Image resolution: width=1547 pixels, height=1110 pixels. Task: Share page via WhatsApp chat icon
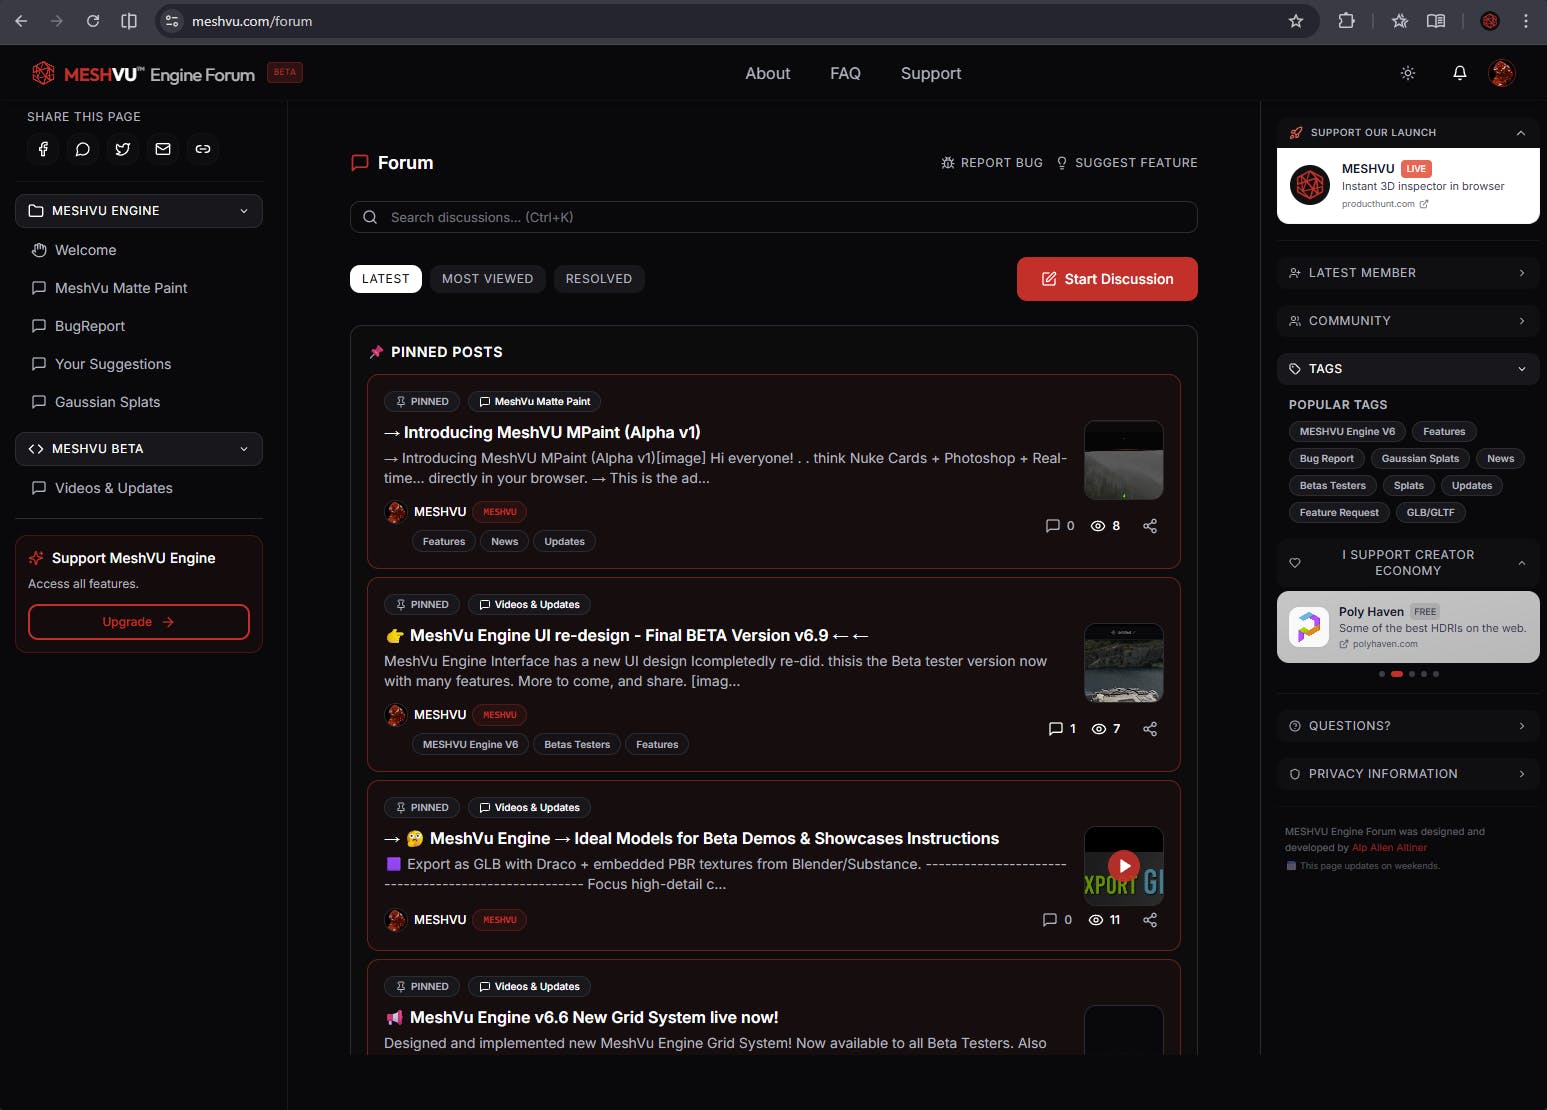tap(83, 149)
